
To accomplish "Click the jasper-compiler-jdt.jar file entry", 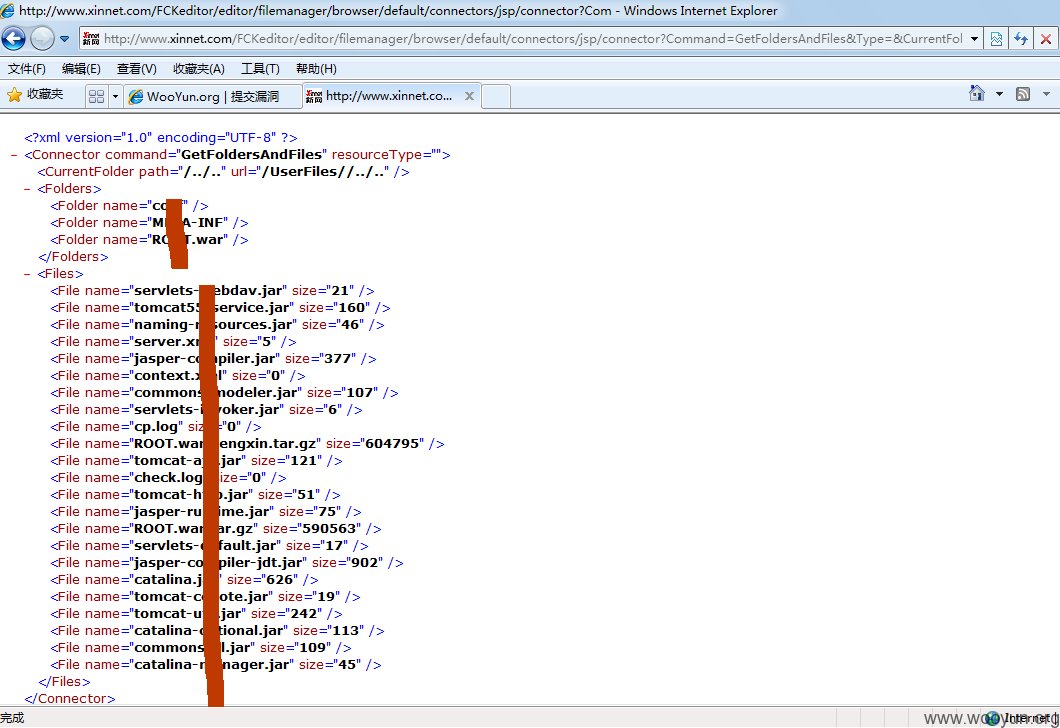I will coord(226,562).
